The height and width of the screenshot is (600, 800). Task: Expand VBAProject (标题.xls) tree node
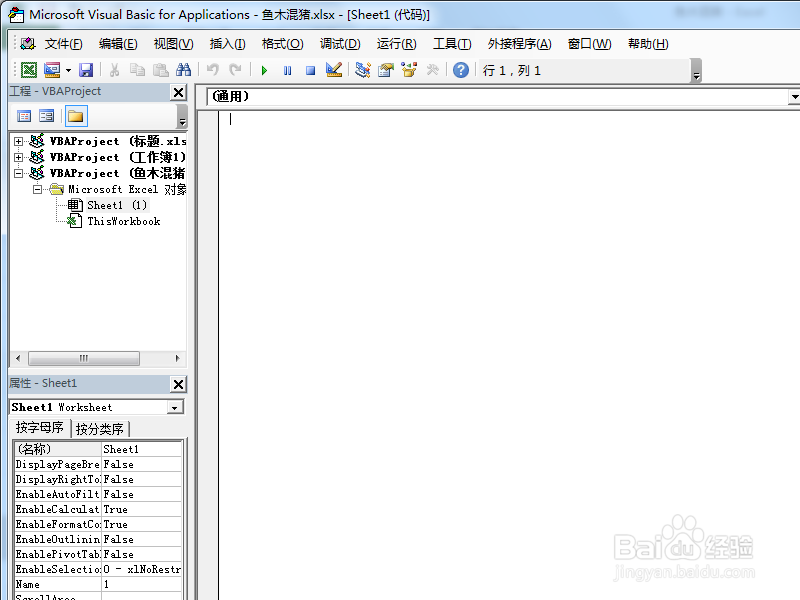tap(18, 141)
